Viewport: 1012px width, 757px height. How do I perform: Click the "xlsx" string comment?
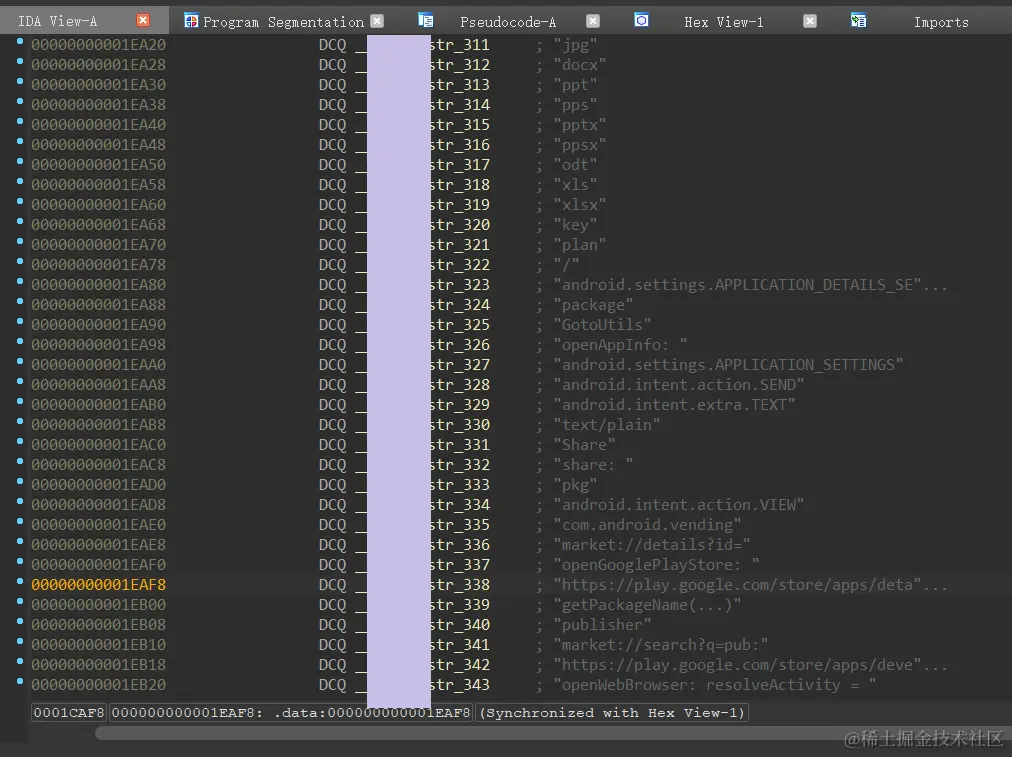(580, 205)
